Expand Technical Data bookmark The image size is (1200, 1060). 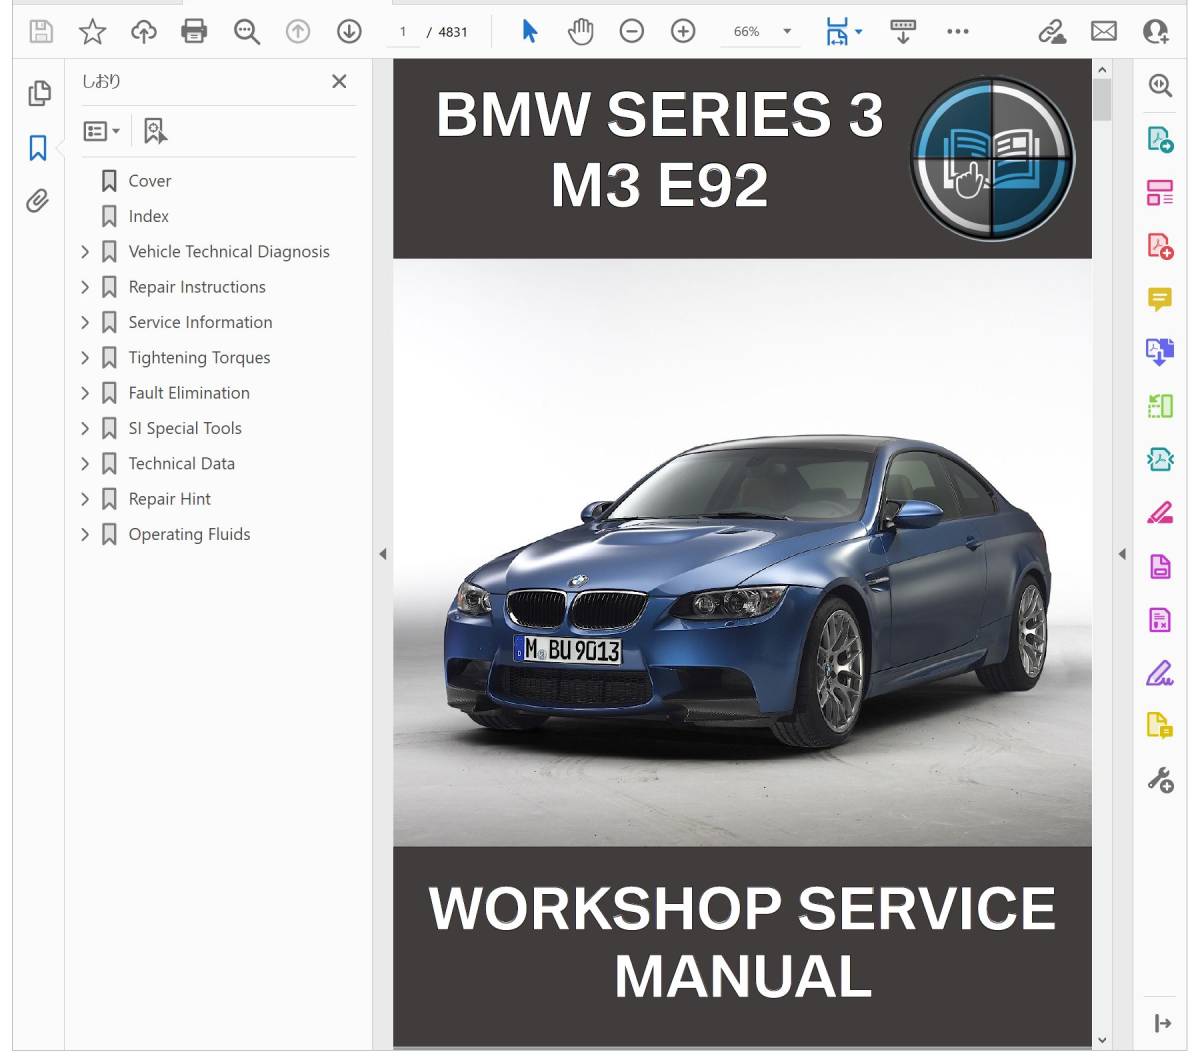[x=85, y=464]
